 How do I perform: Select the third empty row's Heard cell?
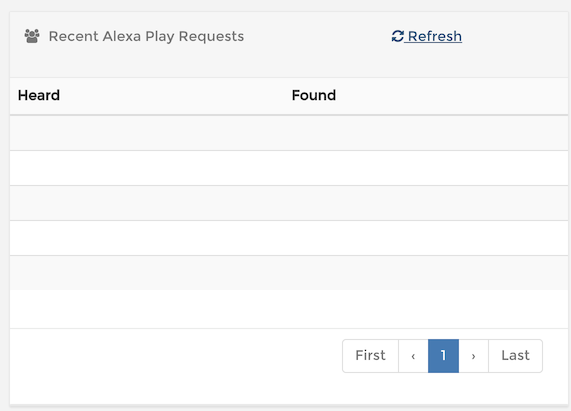click(x=147, y=203)
